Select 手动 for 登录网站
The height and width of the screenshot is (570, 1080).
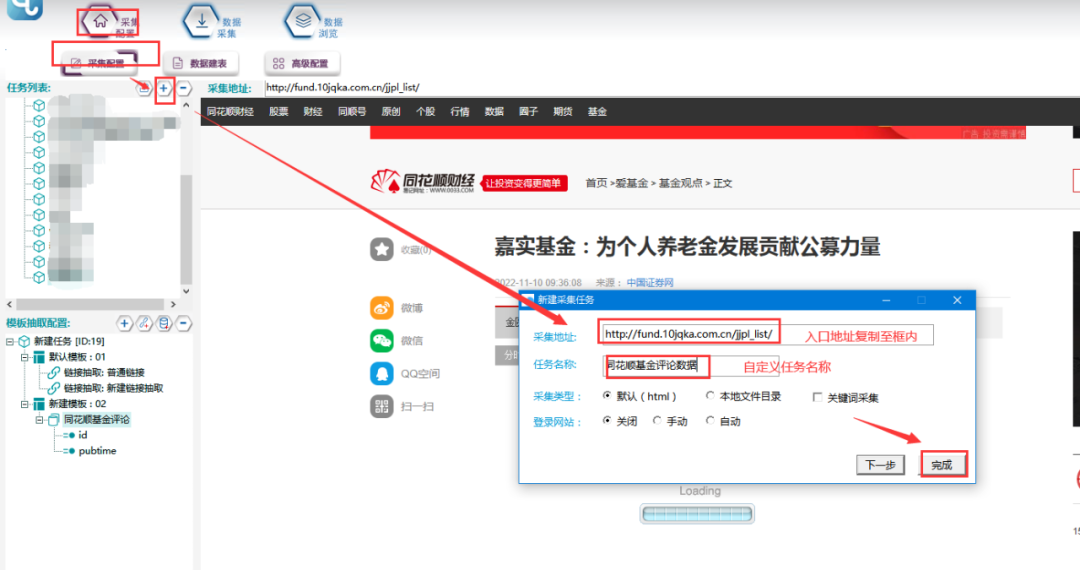(657, 421)
